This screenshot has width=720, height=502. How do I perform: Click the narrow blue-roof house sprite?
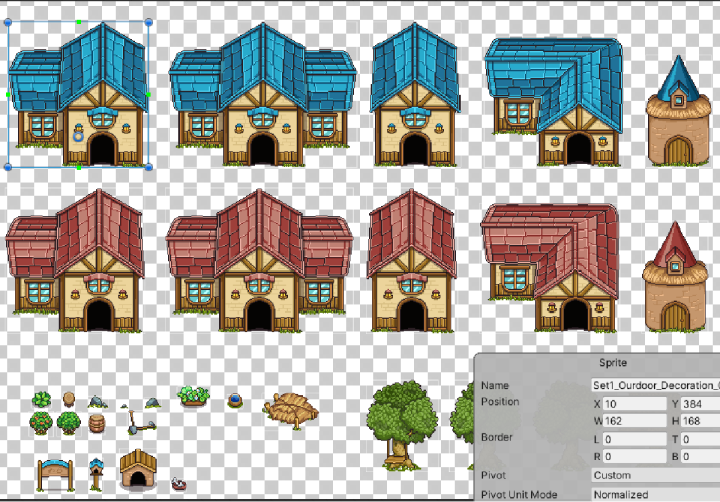click(414, 96)
